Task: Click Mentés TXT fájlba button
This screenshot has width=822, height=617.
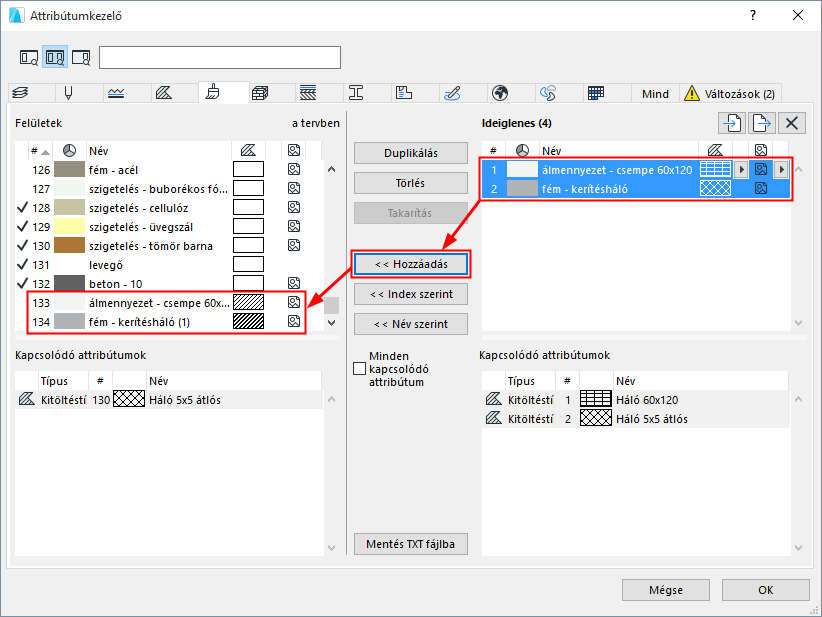Action: tap(410, 544)
